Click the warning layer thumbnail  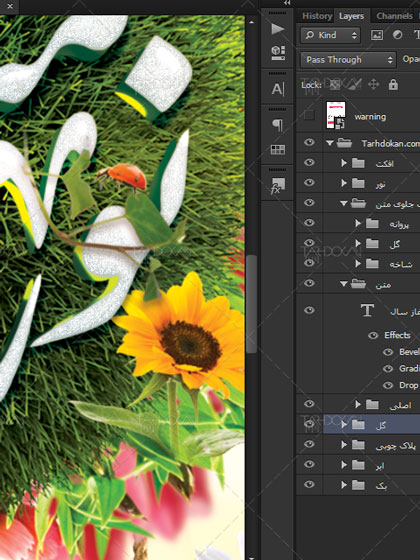[336, 115]
